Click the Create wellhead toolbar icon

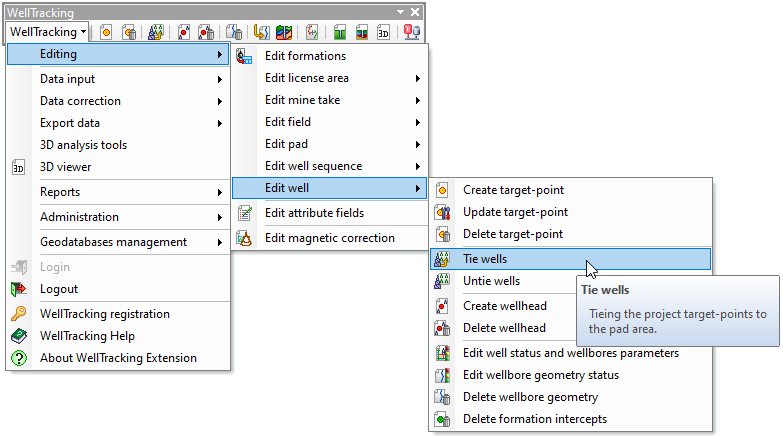coord(184,32)
